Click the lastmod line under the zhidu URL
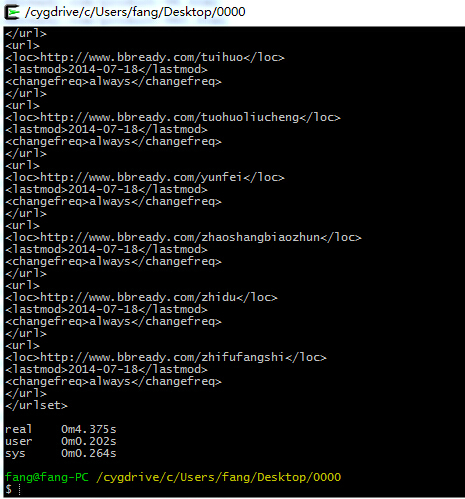This screenshot has height=499, width=465. click(106, 309)
